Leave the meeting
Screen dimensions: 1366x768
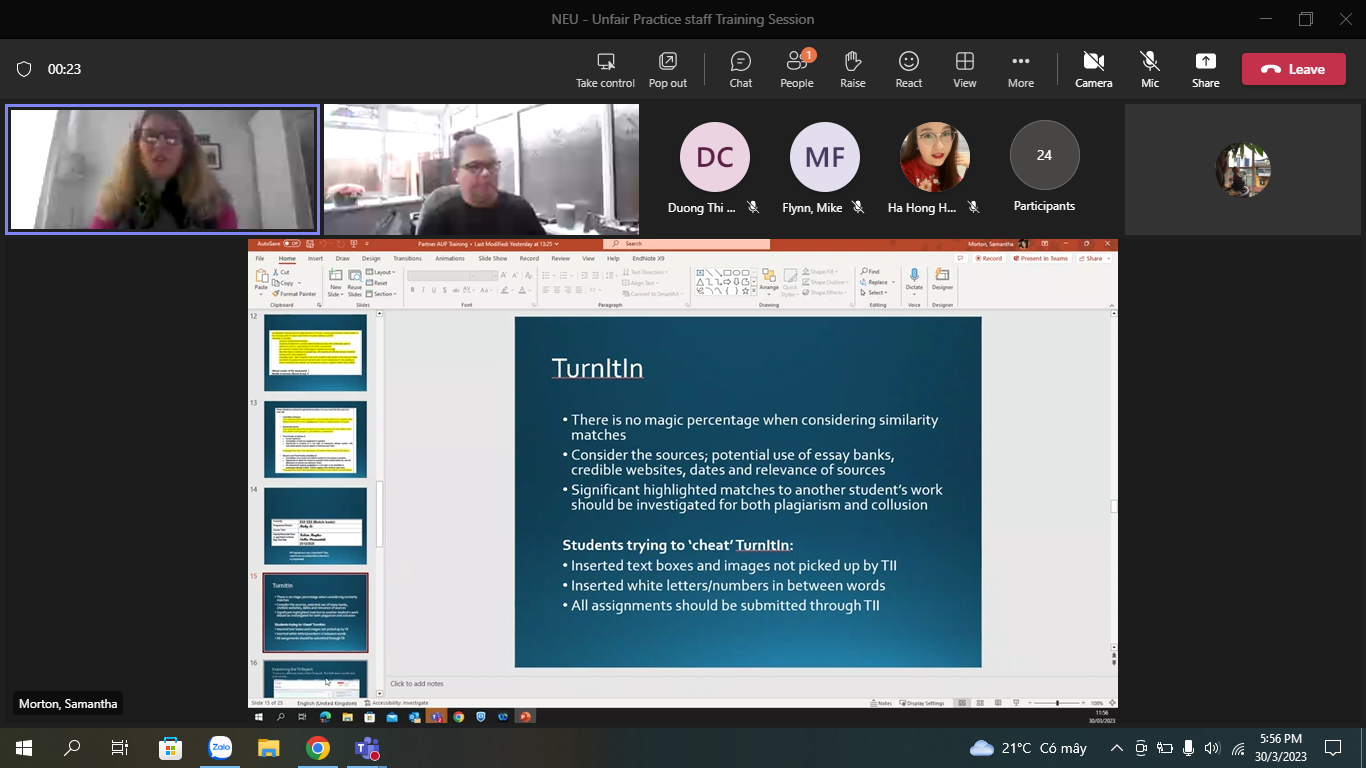click(x=1294, y=69)
